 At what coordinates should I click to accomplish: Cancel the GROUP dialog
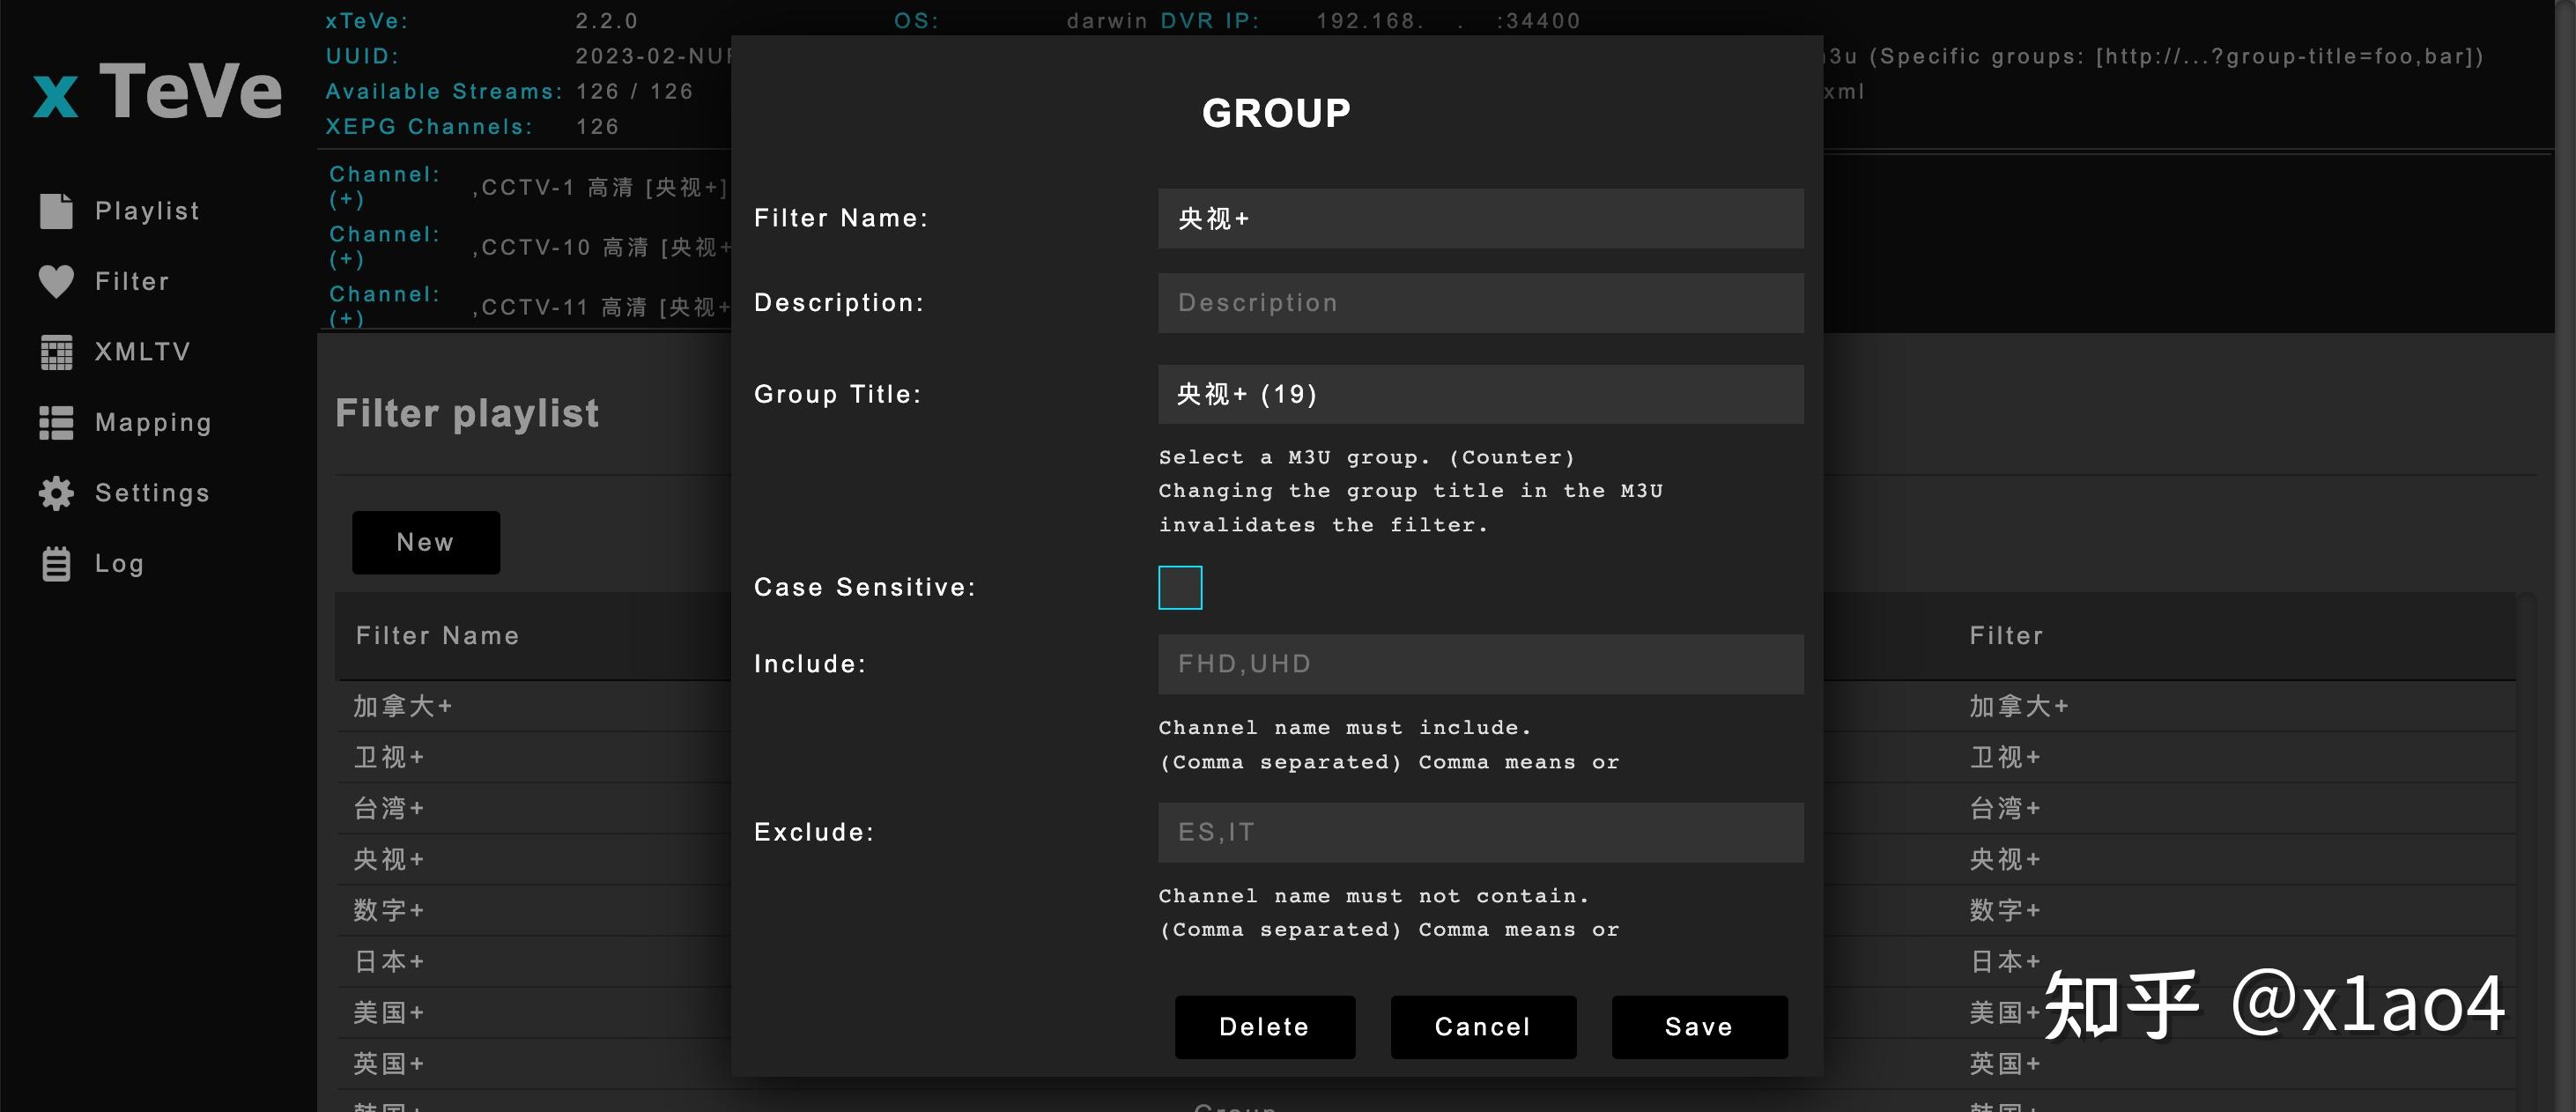coord(1482,1026)
